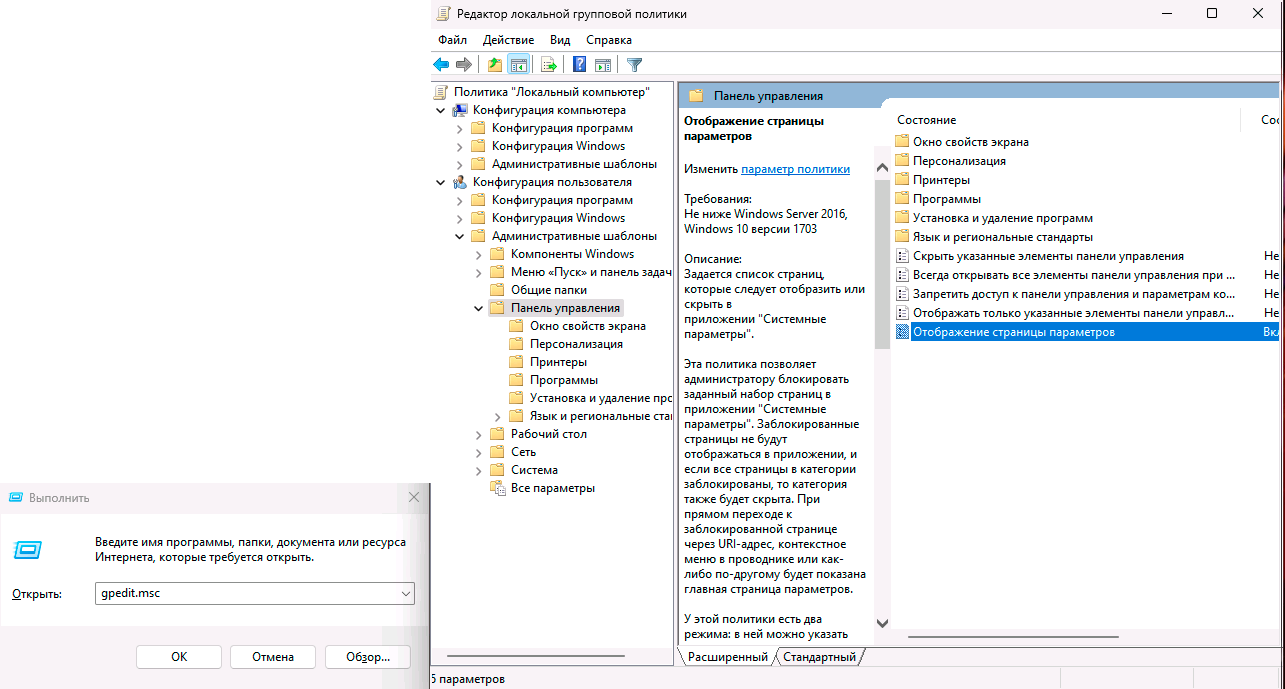The image size is (1285, 689).
Task: Open the 'Действие' menu
Action: [508, 40]
